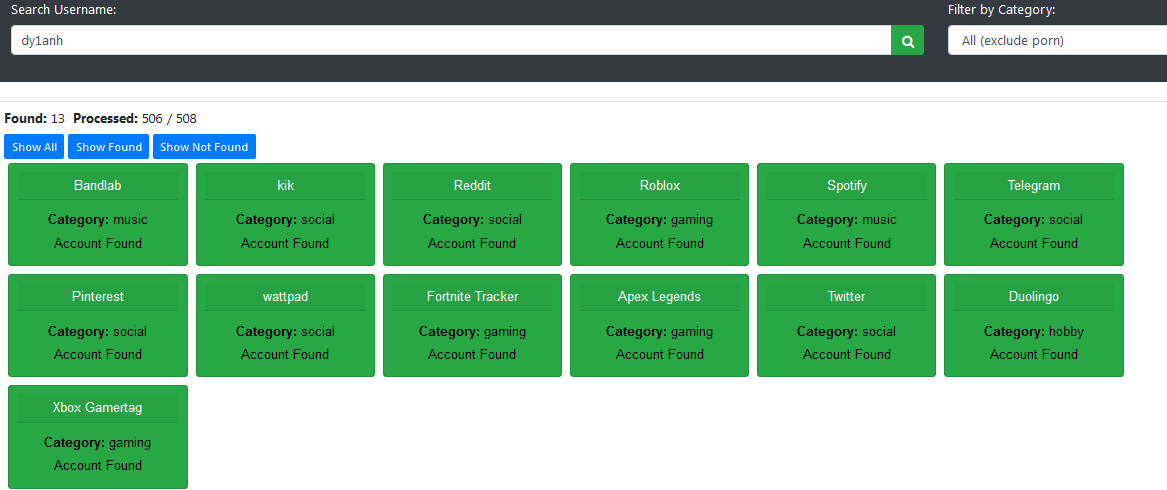Click the Found: 13 count text
Screen dimensions: 1167x490
[x=34, y=118]
